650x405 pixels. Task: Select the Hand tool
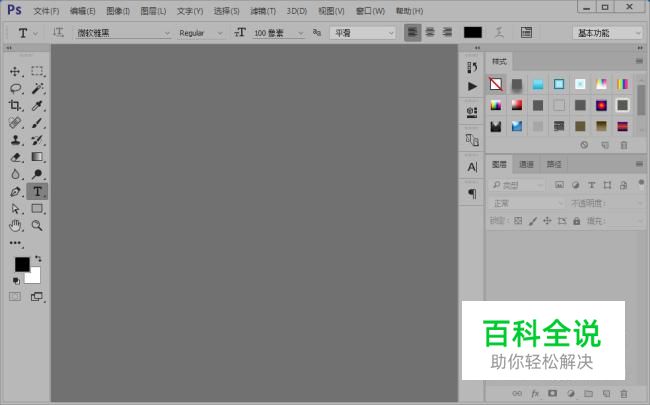click(x=15, y=226)
